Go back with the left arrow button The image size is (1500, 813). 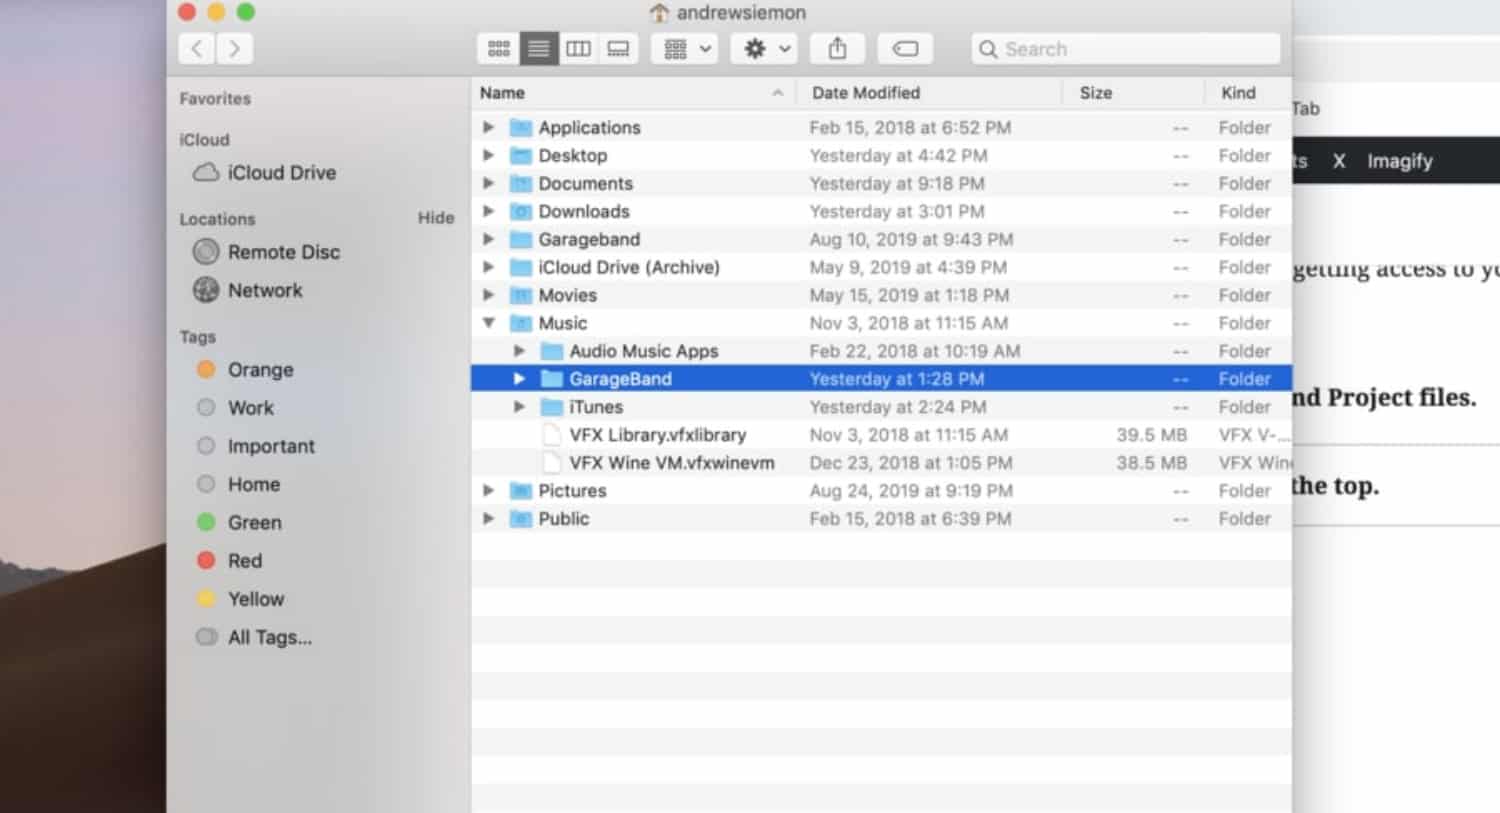pos(197,49)
